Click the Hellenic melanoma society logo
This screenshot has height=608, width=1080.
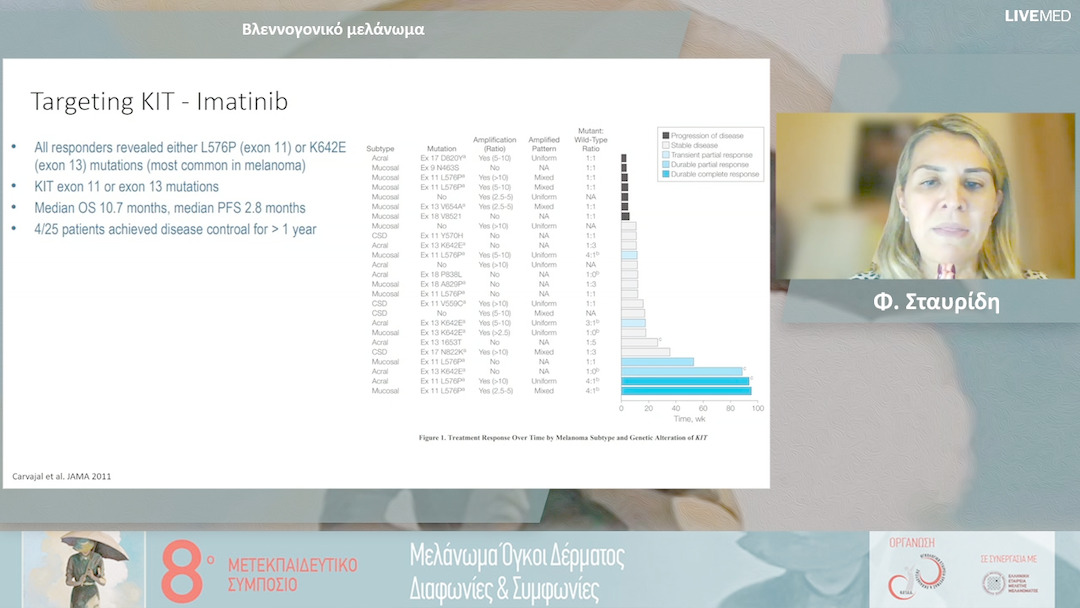click(998, 582)
